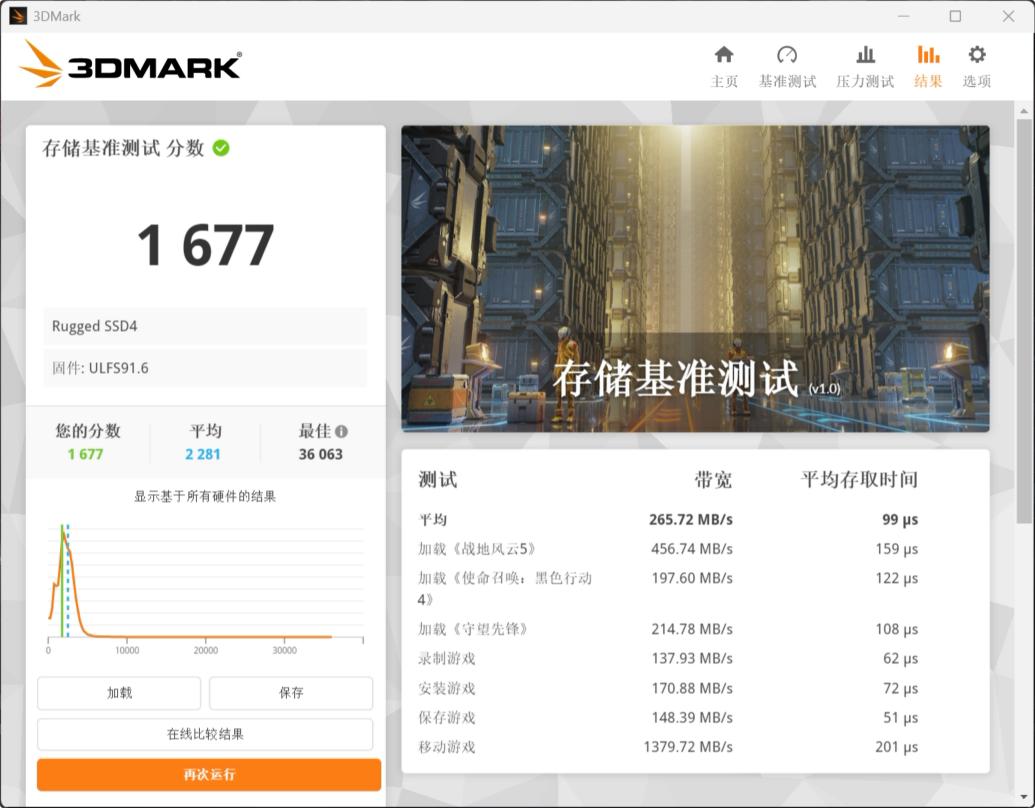1035x808 pixels.
Task: Open the 显示基于所有硬件的结果 filter
Action: 207,497
